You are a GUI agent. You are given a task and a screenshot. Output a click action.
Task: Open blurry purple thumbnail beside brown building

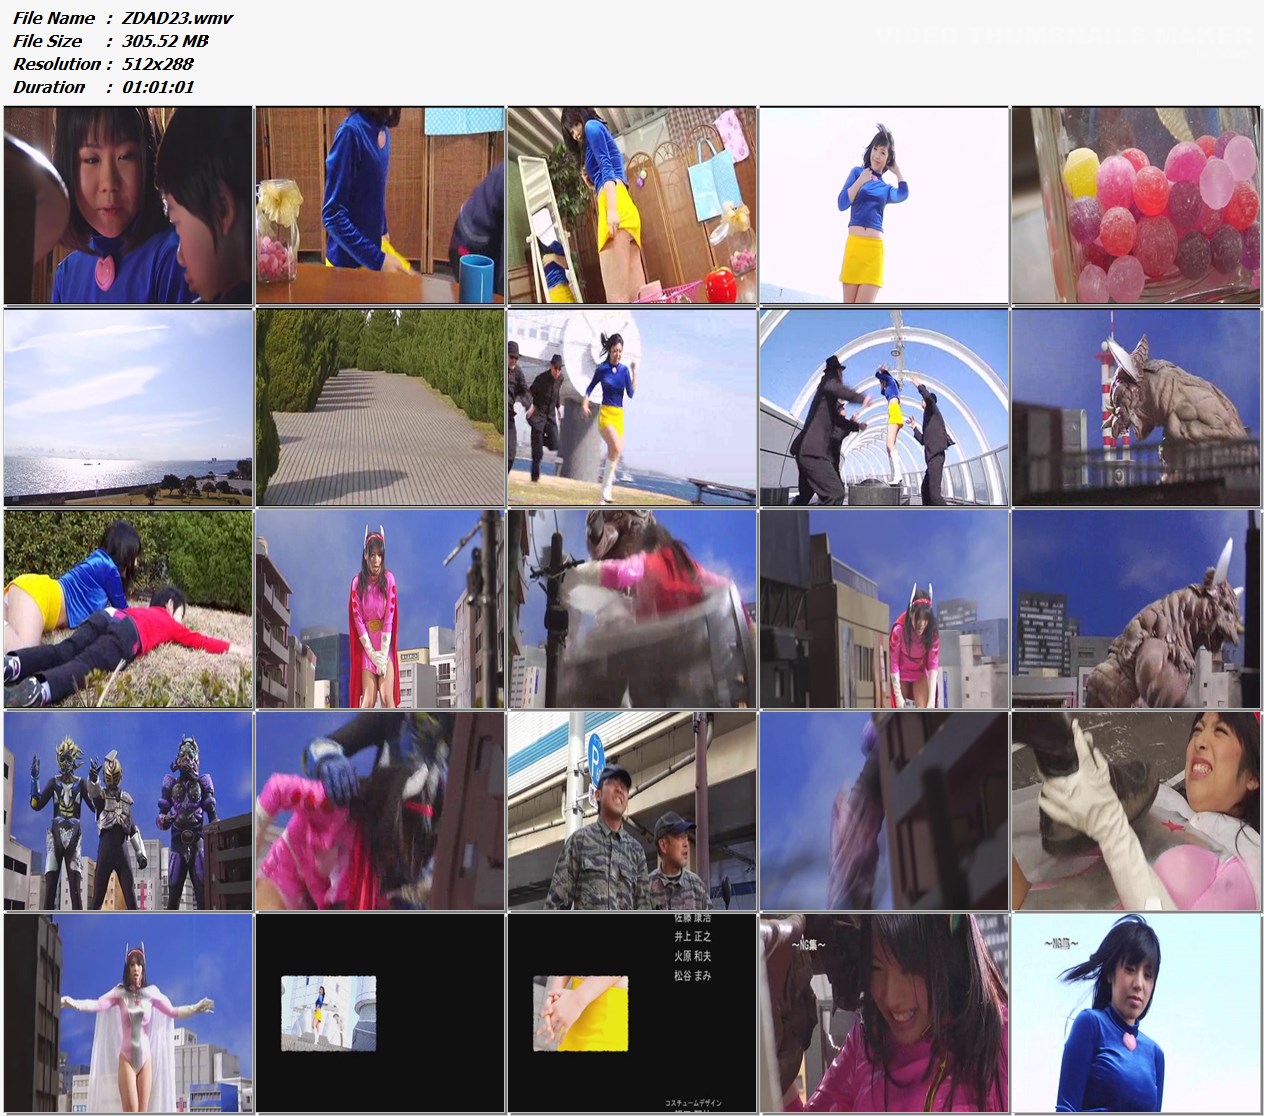coord(884,811)
